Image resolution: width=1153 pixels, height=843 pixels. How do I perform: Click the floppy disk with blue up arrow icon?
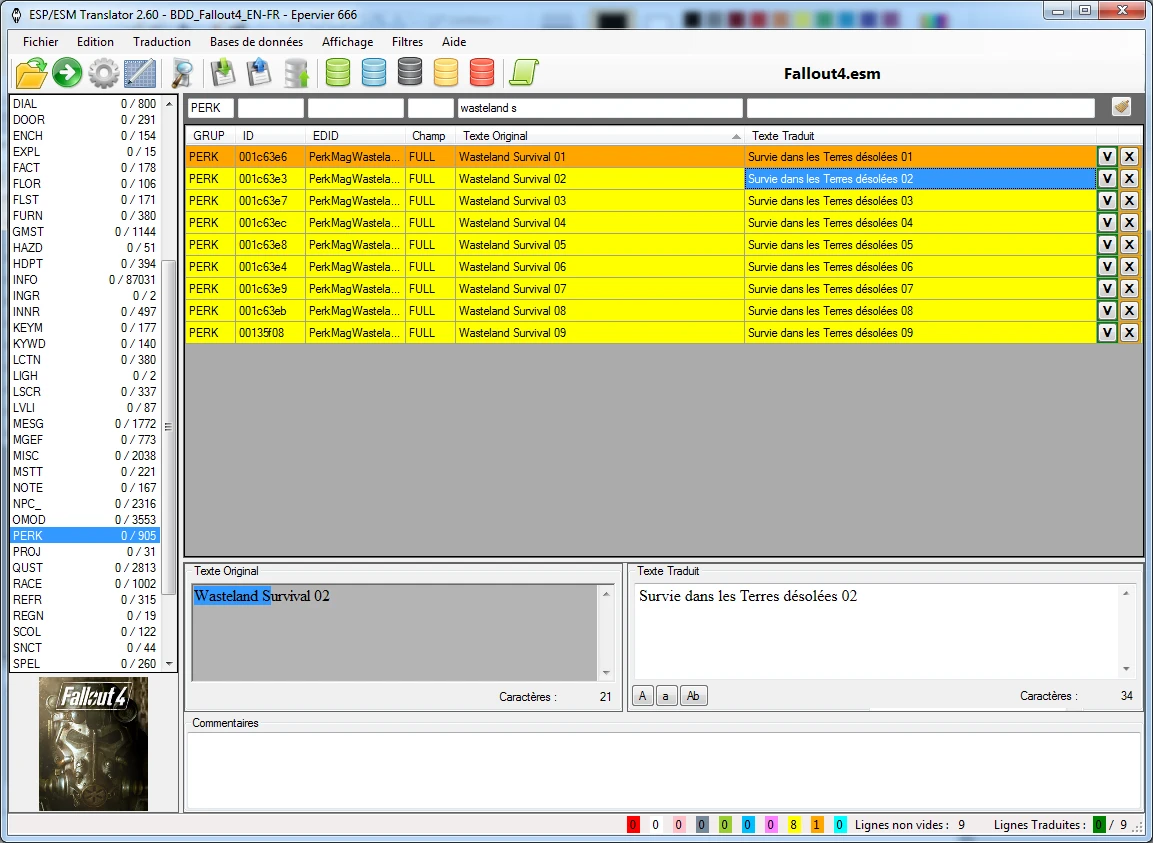pyautogui.click(x=259, y=73)
